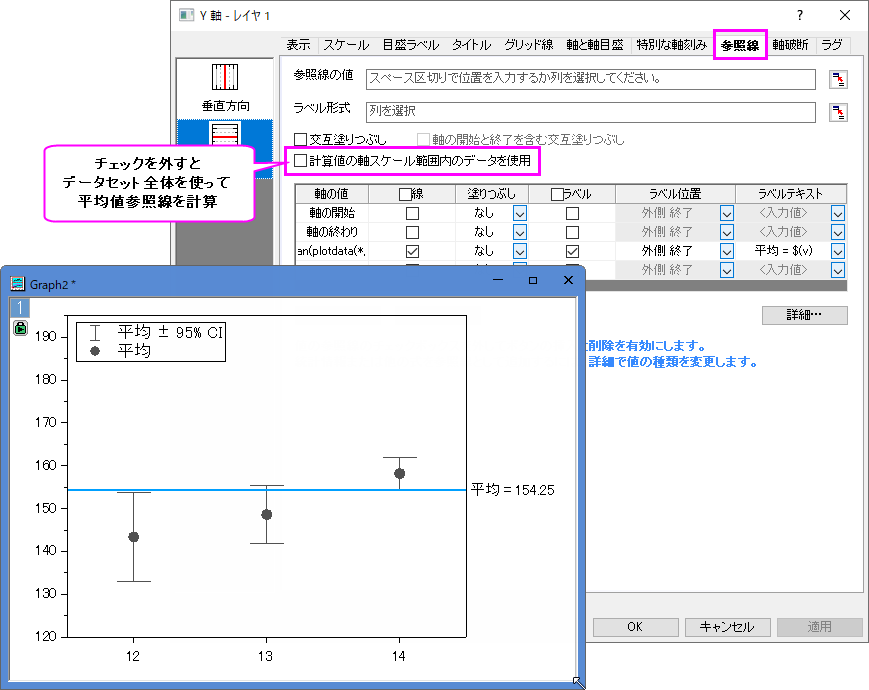Click the help question mark in the dialog
The width and height of the screenshot is (869, 690).
click(799, 15)
